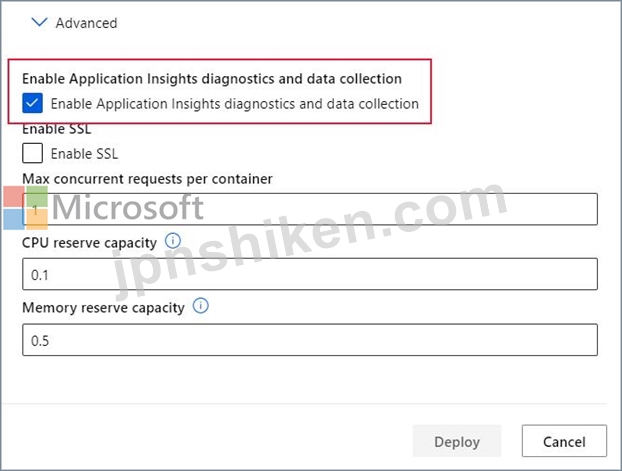The width and height of the screenshot is (622, 471).
Task: Click the Deploy button
Action: 457,441
